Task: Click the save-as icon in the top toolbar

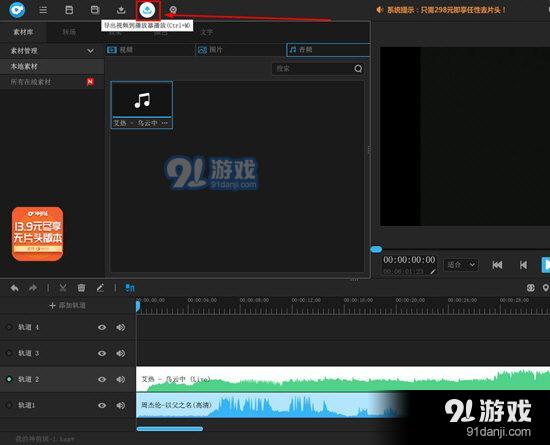Action: pyautogui.click(x=95, y=10)
